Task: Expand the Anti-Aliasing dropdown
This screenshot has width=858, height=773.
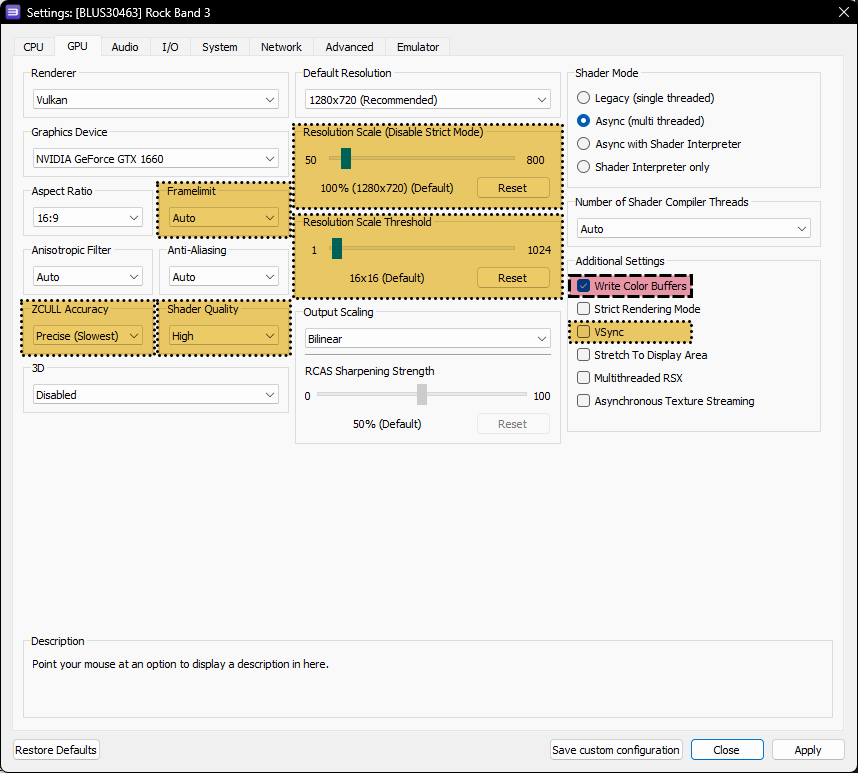Action: (223, 277)
